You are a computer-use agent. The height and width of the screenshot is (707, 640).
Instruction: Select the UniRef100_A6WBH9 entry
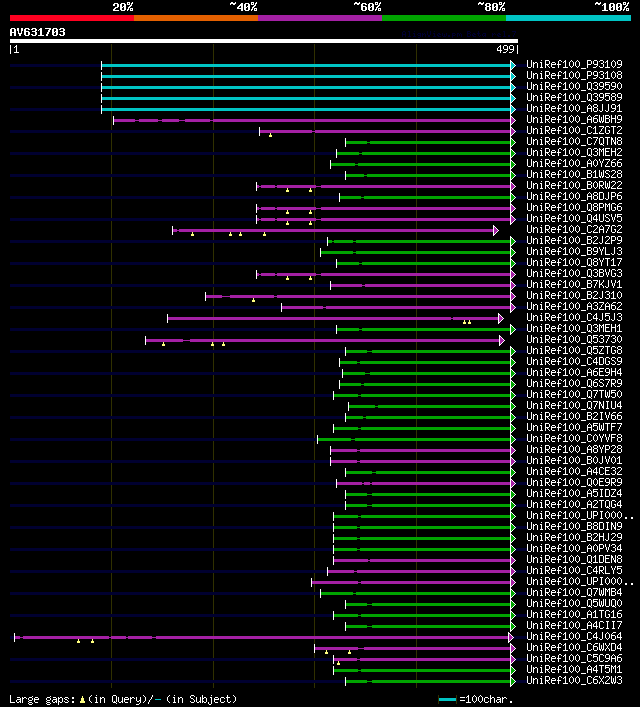click(574, 119)
